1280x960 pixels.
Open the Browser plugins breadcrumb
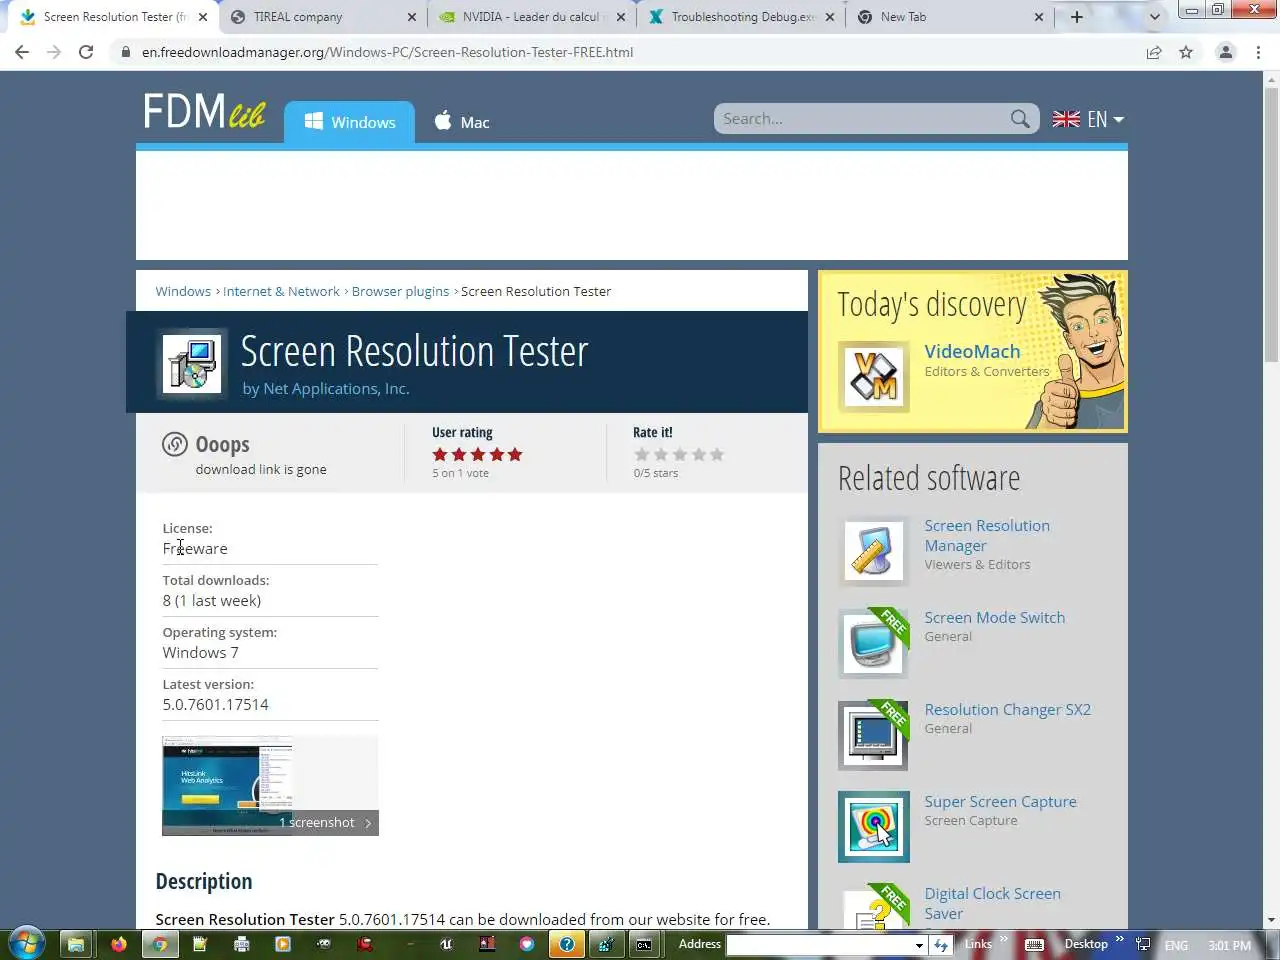[x=400, y=291]
